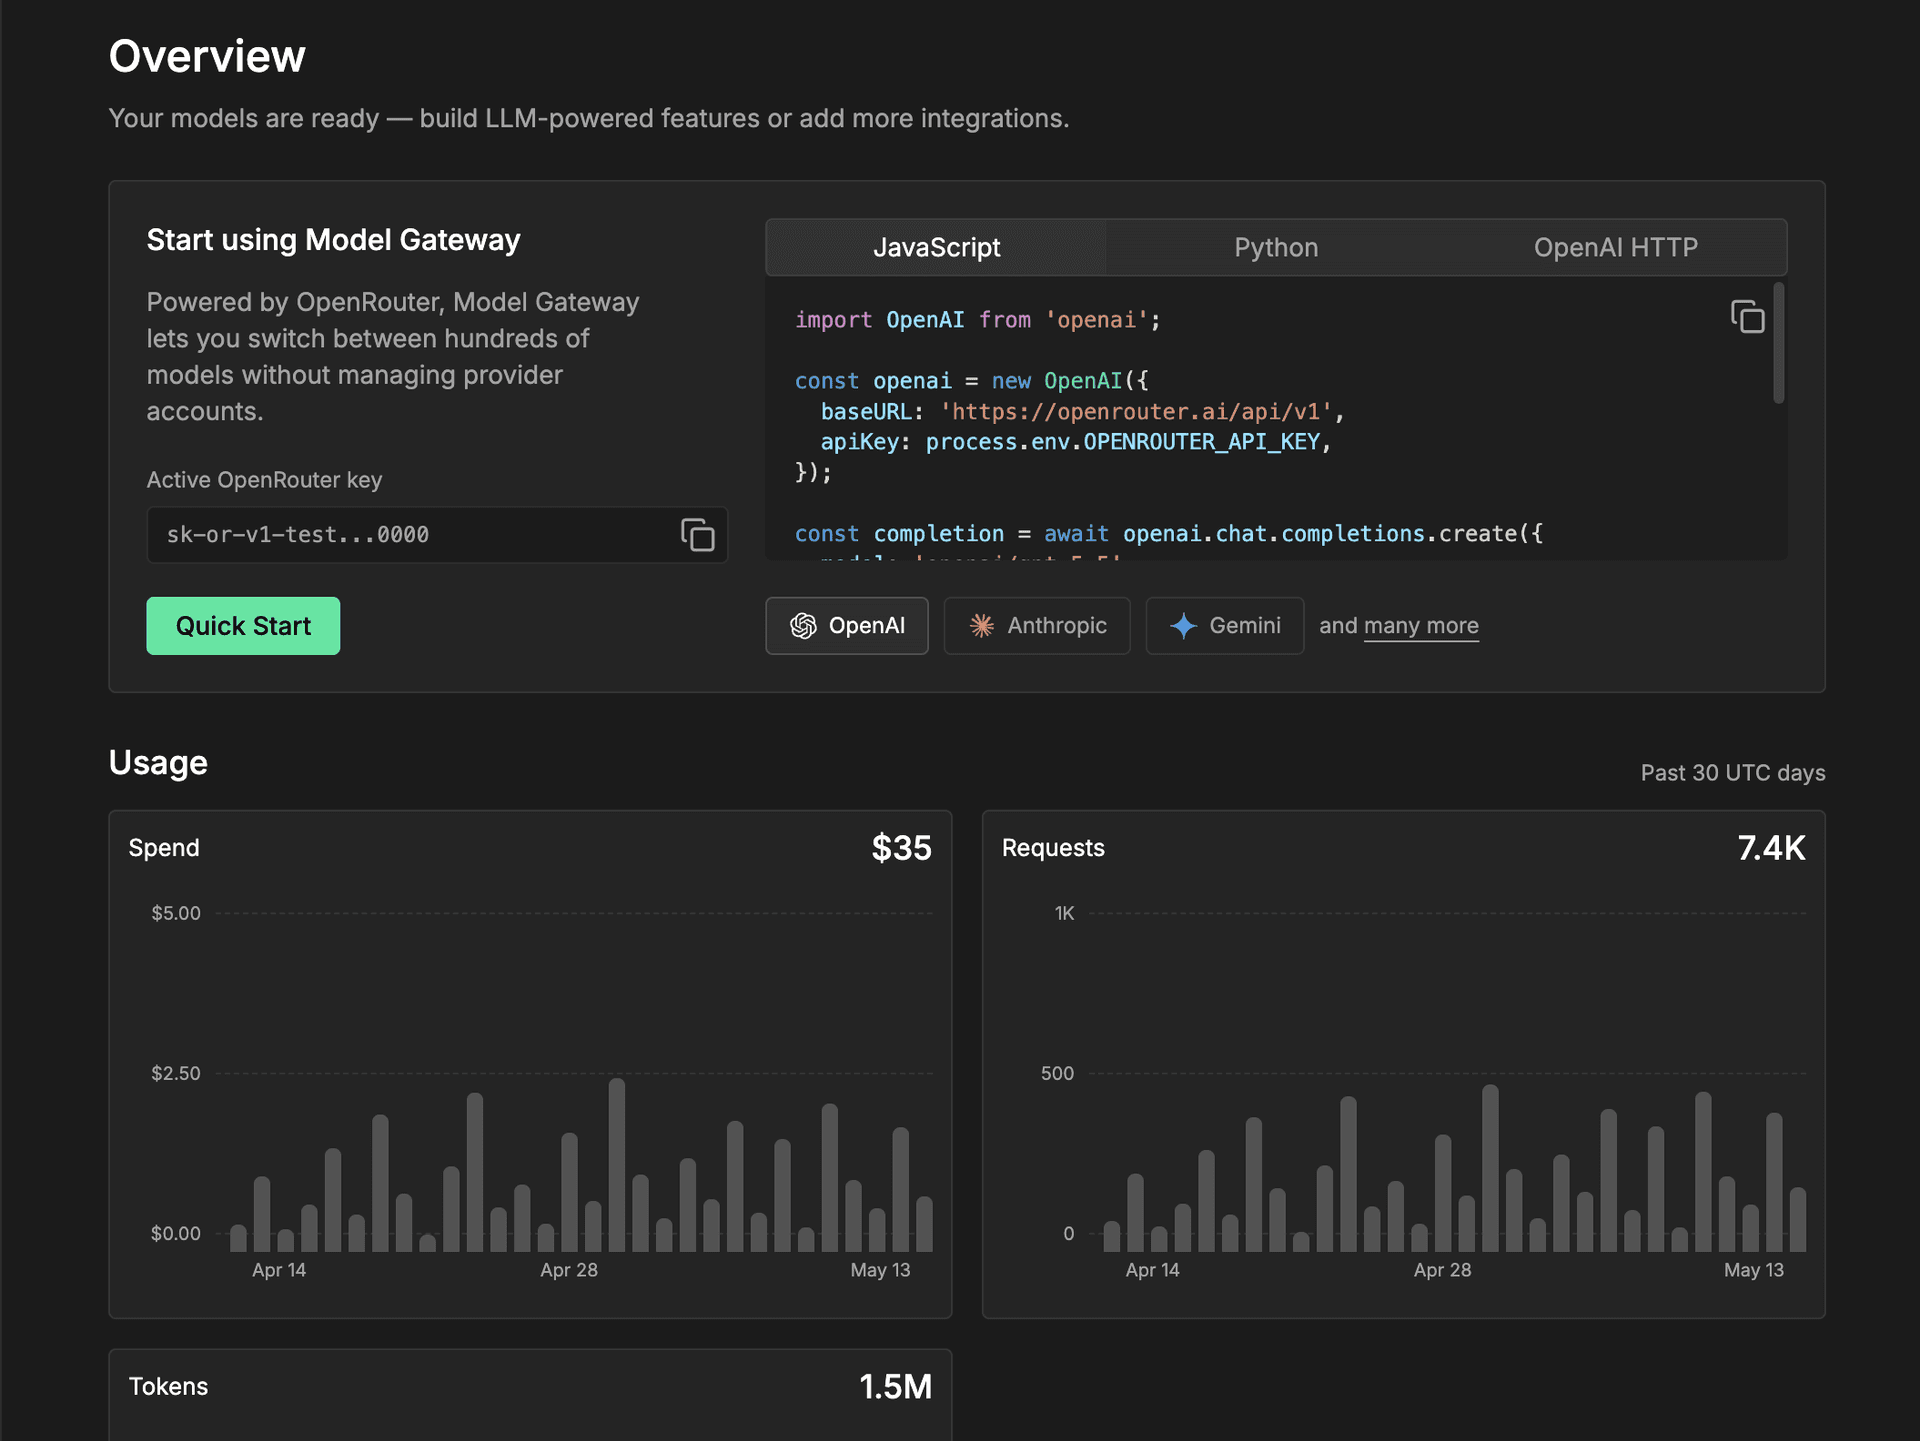Click the code snippet scrollbar

1778,343
